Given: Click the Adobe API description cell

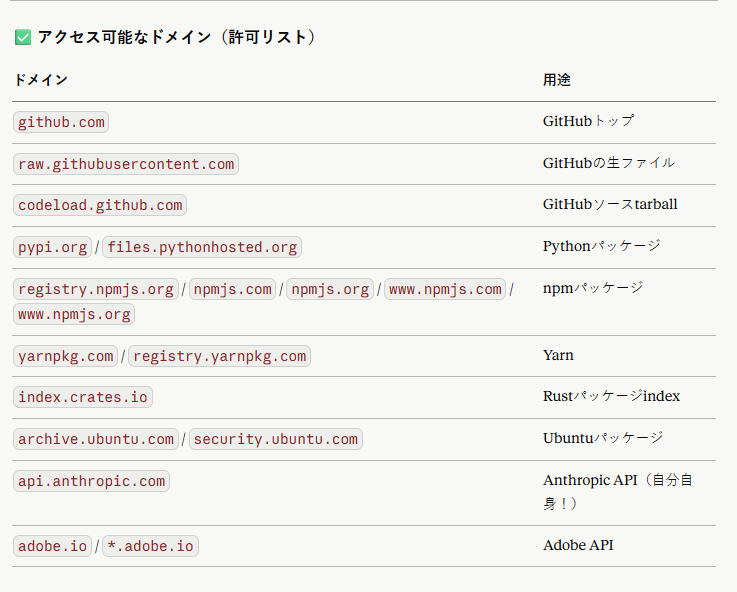Looking at the screenshot, I should click(578, 545).
